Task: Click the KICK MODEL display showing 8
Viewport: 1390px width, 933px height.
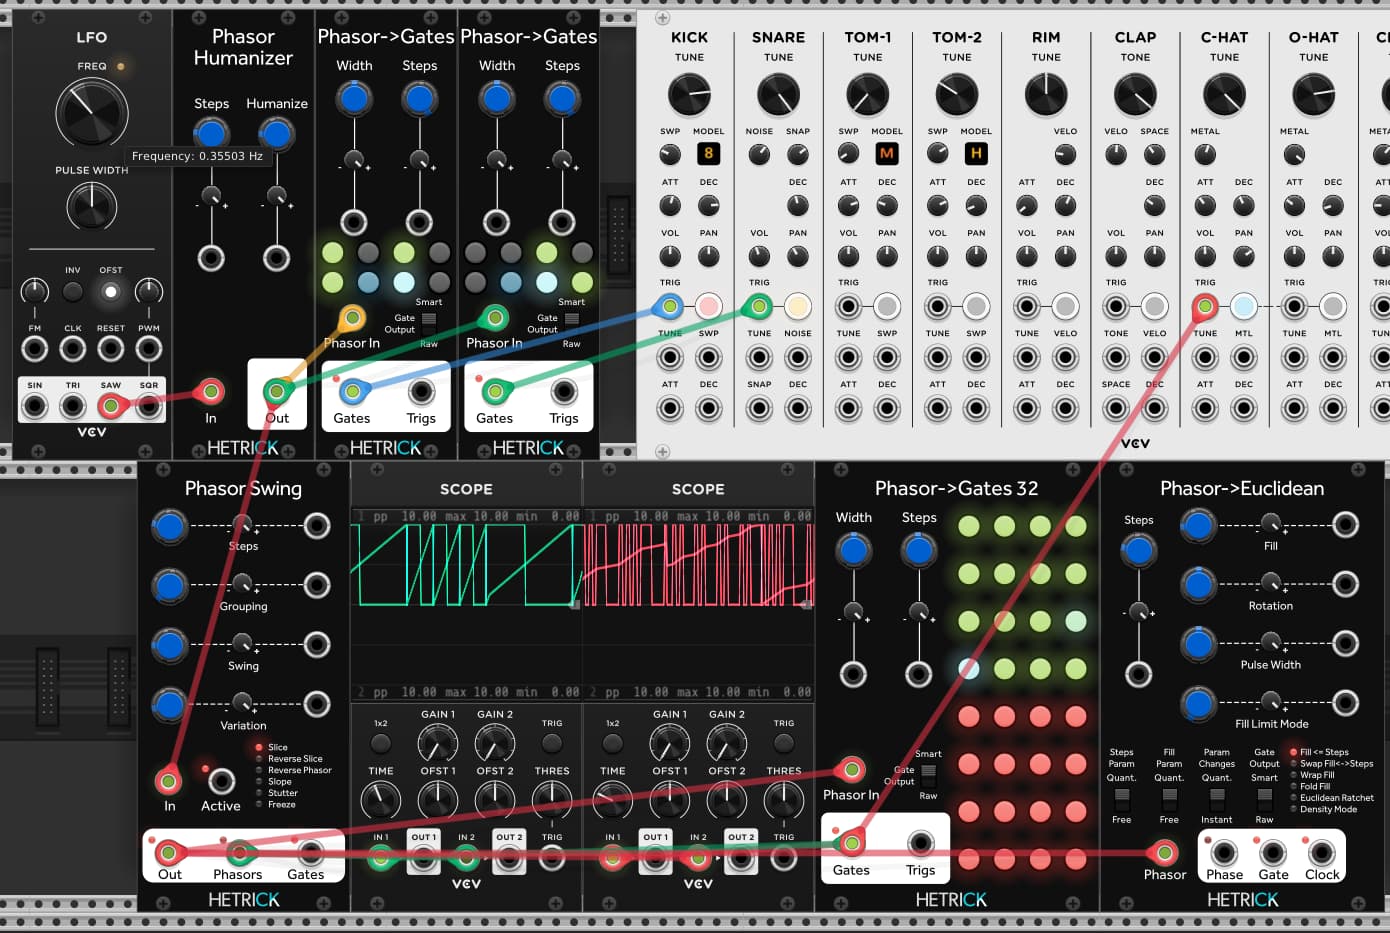Action: pos(709,154)
